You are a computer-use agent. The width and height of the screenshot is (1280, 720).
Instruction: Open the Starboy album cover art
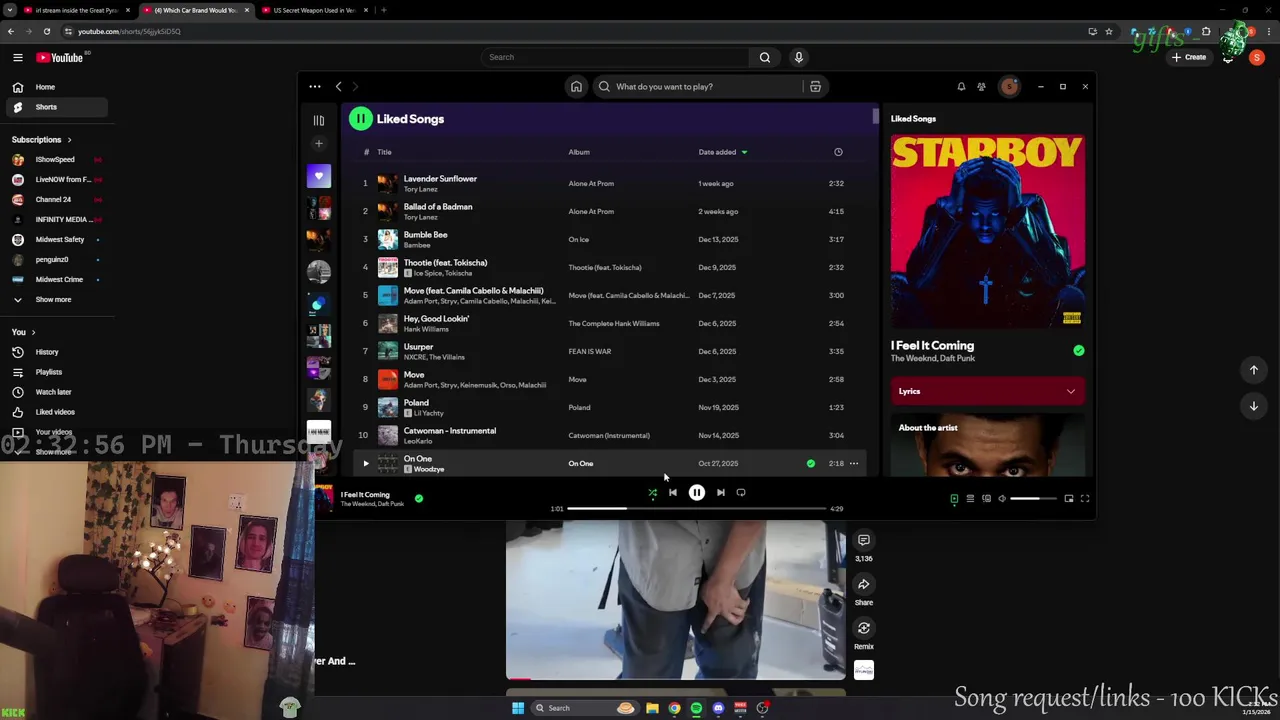[x=987, y=231]
